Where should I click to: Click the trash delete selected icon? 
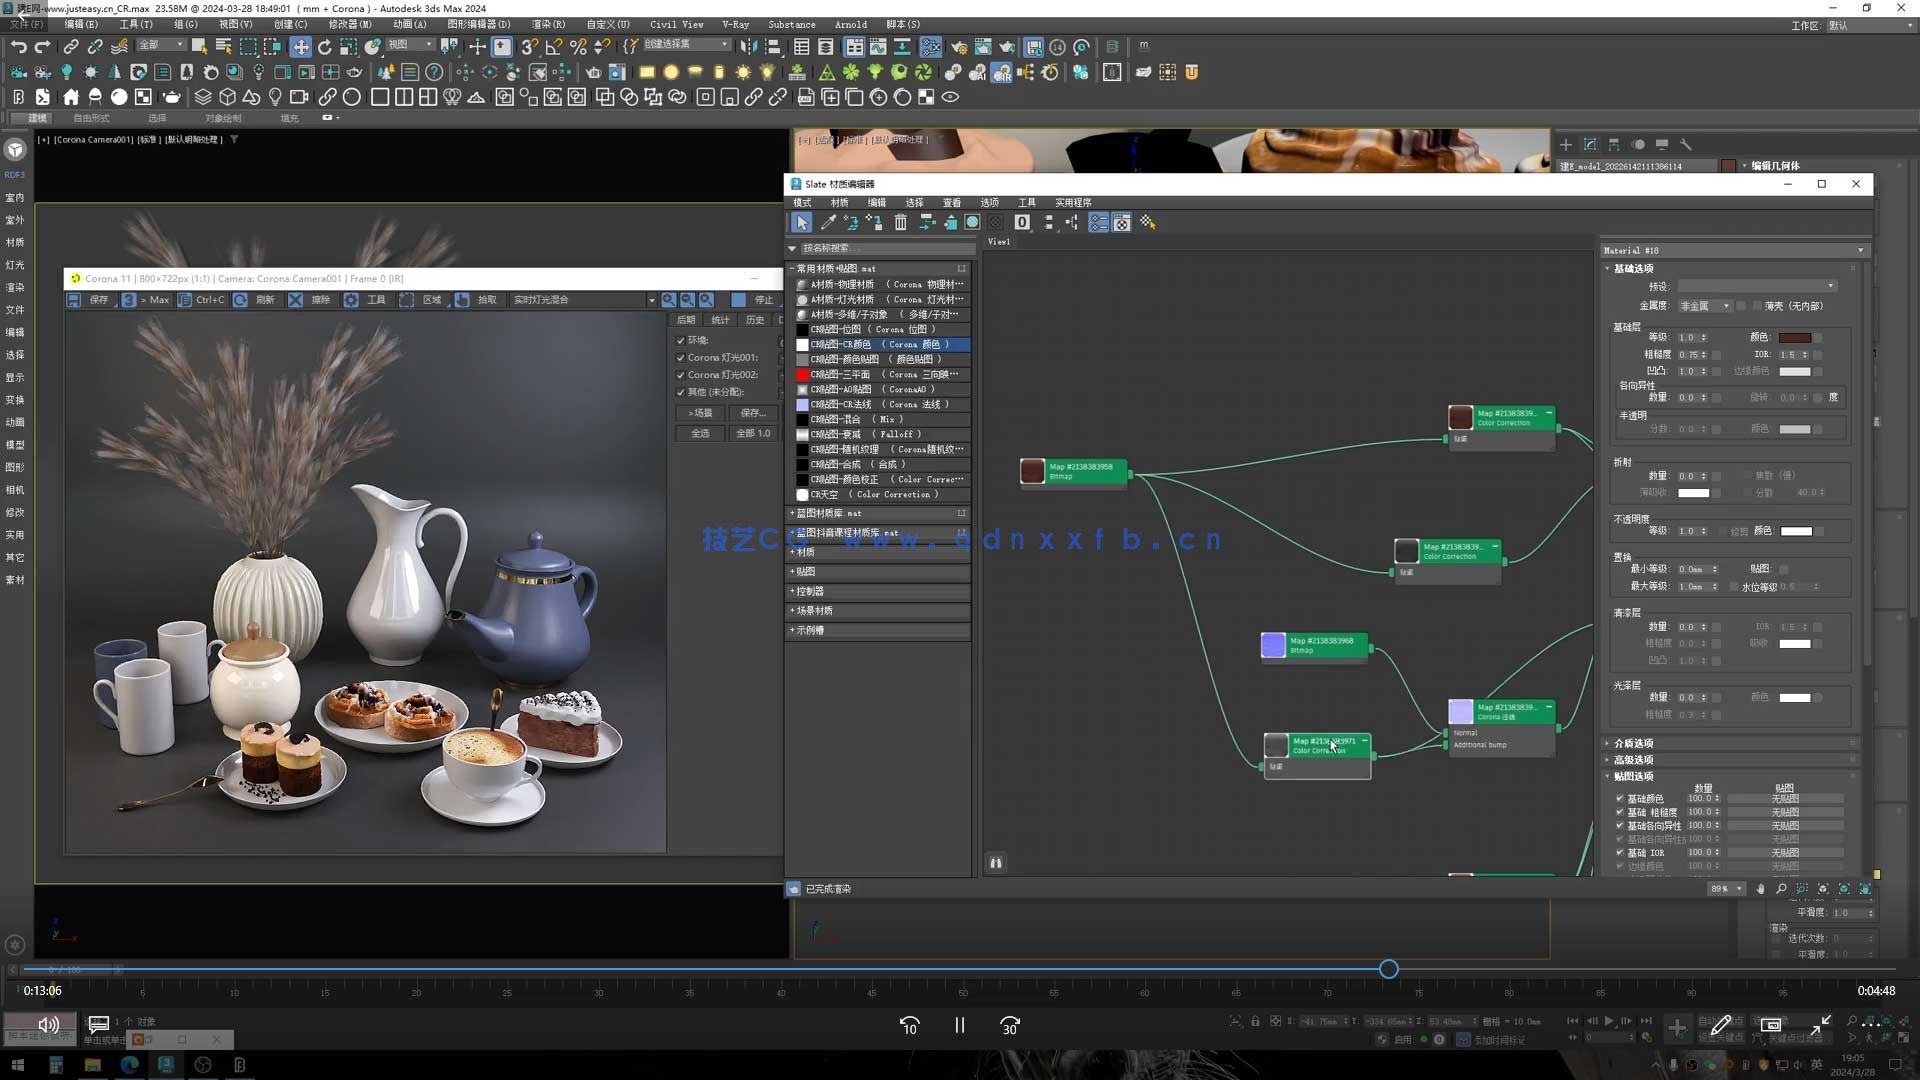900,223
